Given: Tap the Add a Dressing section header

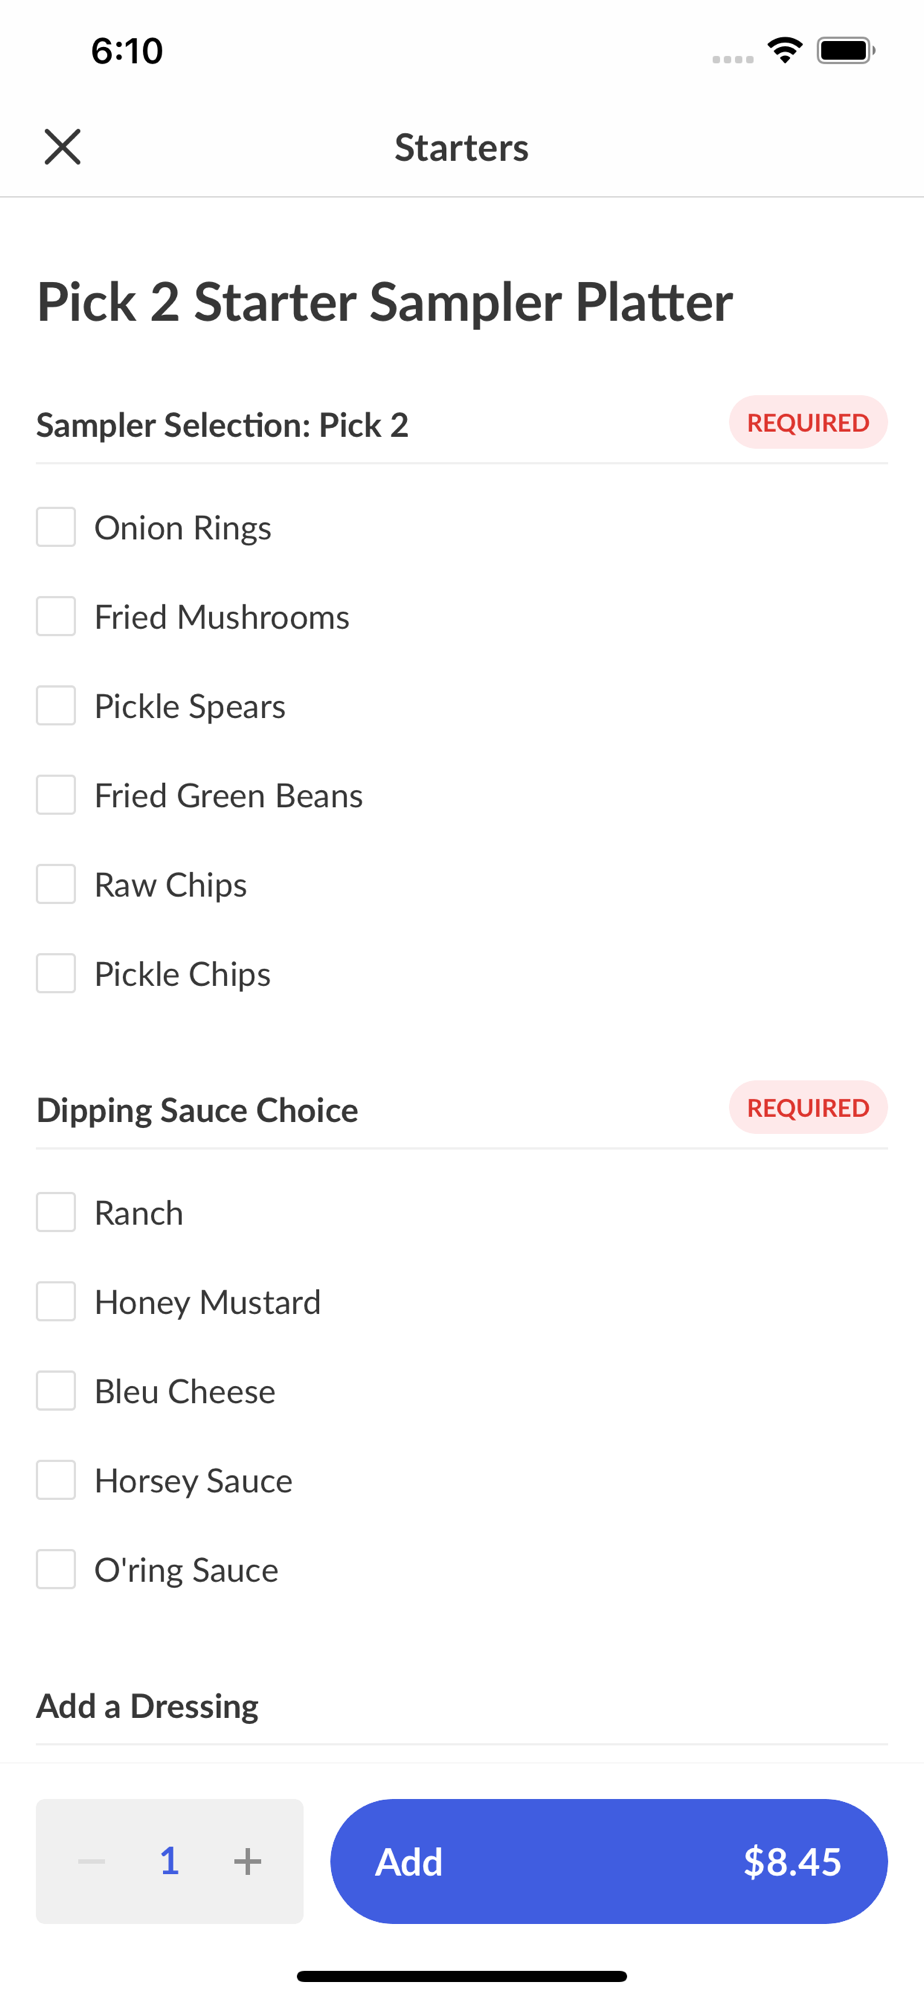Looking at the screenshot, I should (x=148, y=1706).
